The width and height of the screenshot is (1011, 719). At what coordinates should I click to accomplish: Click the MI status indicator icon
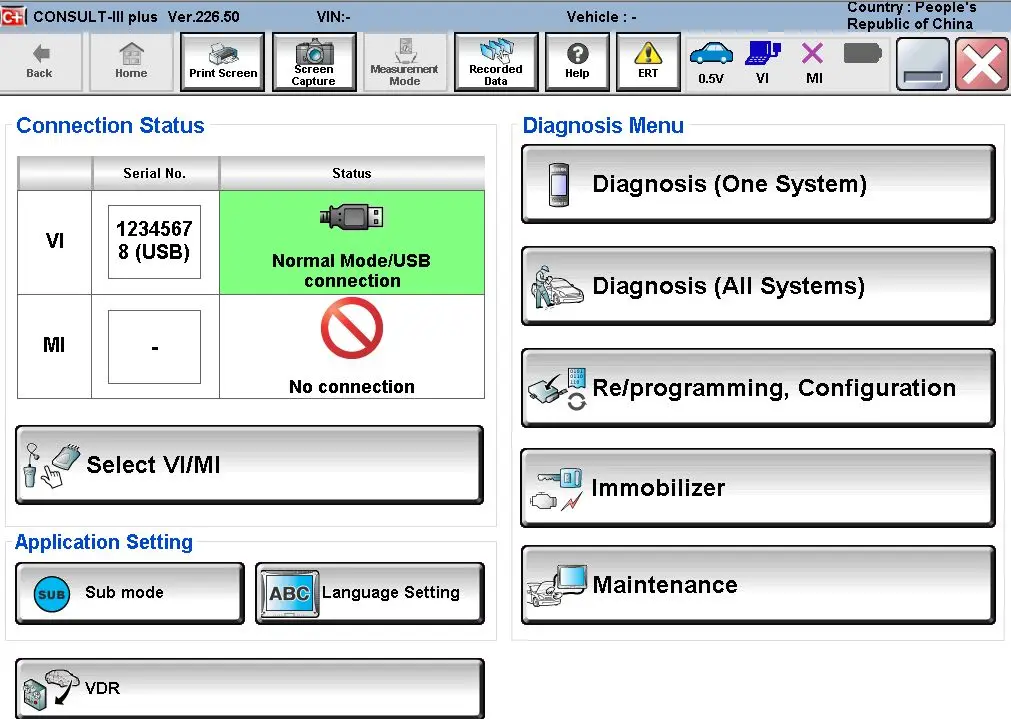[x=812, y=61]
